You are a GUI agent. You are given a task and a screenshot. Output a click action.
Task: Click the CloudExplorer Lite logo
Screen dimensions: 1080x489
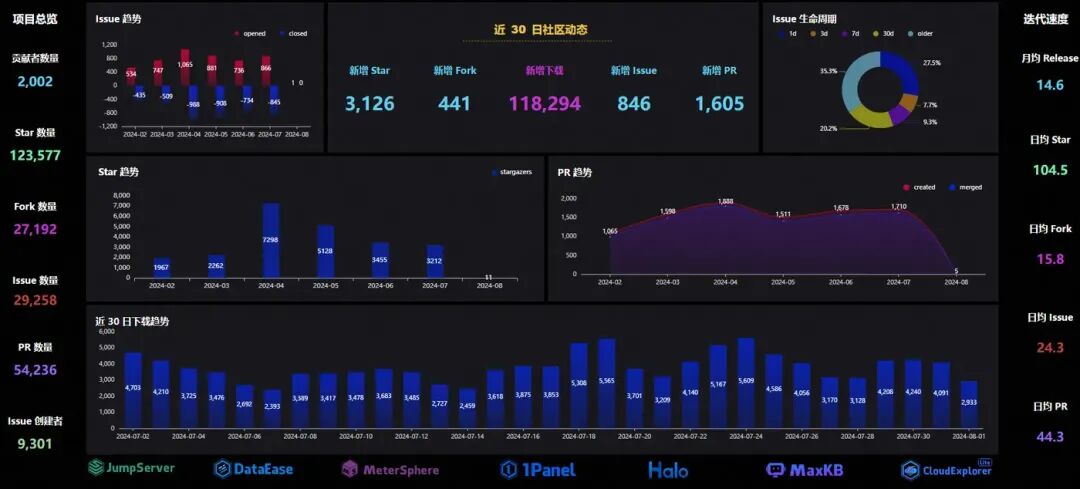[947, 470]
